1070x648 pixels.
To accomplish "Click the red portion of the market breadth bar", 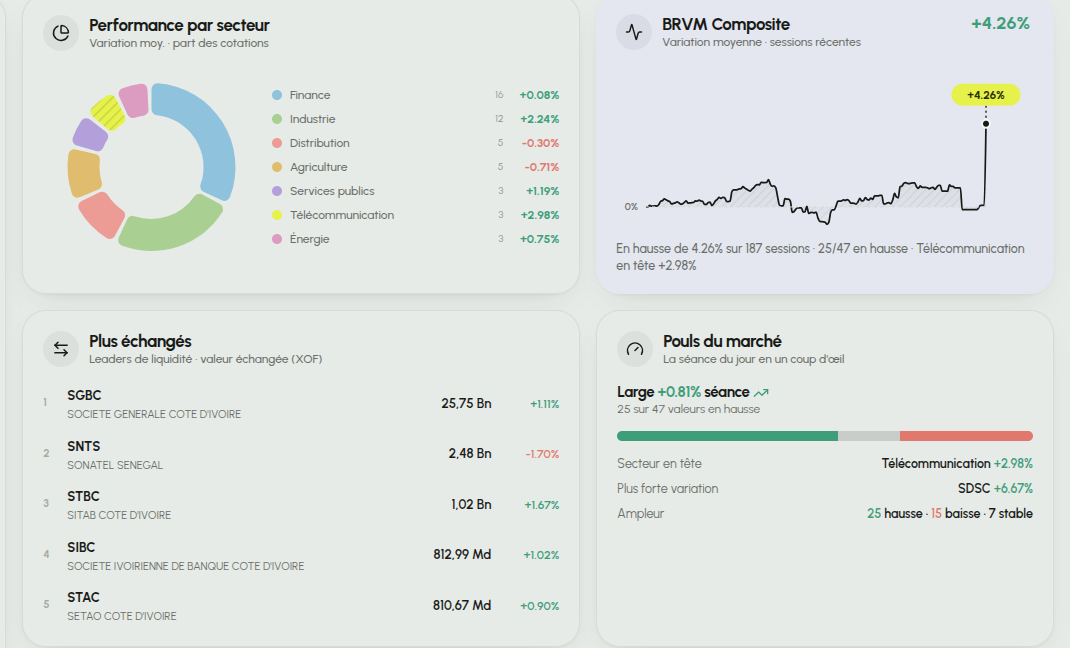I will (x=966, y=436).
